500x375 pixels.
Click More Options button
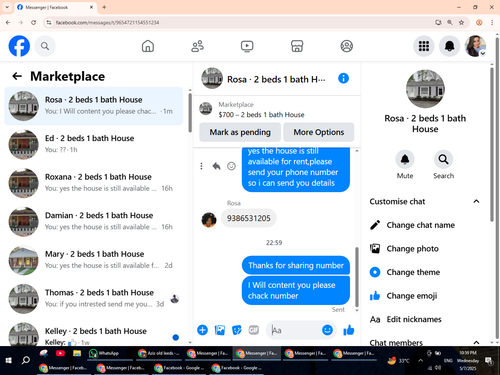pyautogui.click(x=319, y=132)
